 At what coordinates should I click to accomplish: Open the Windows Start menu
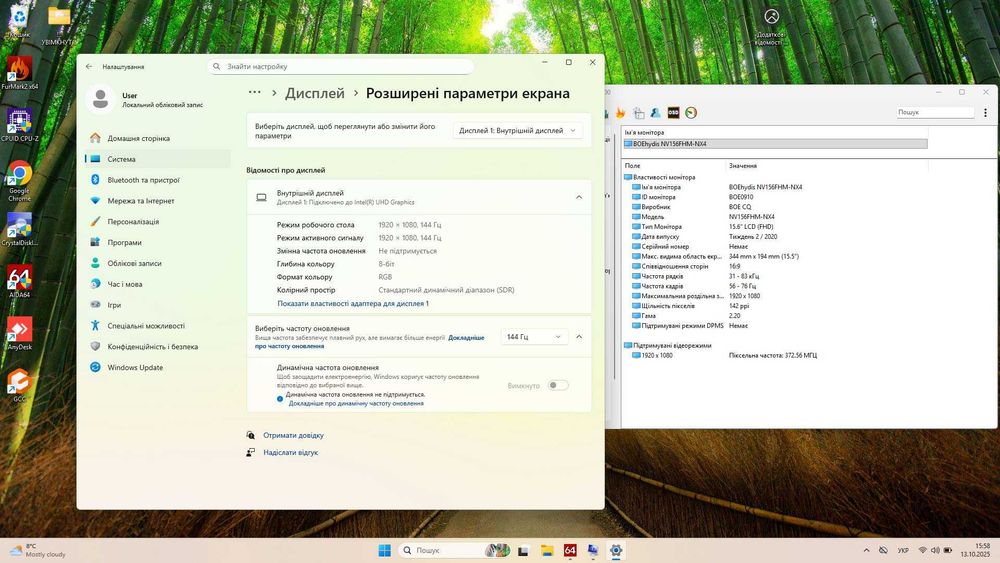coord(385,550)
